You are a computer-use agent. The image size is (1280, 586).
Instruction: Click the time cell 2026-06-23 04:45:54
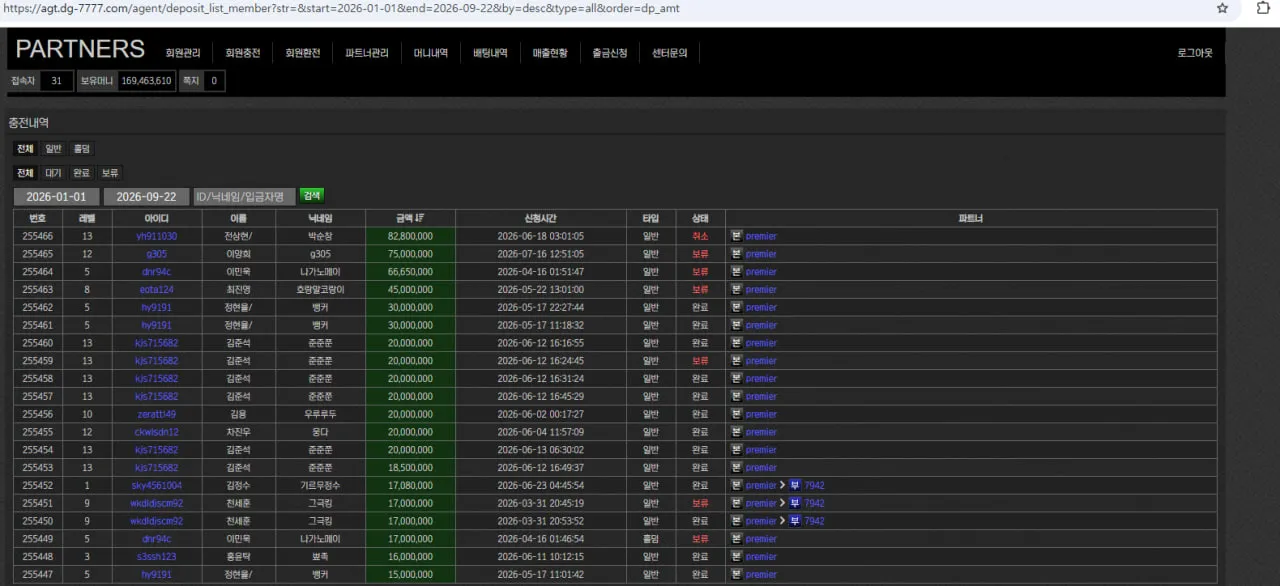pyautogui.click(x=540, y=485)
